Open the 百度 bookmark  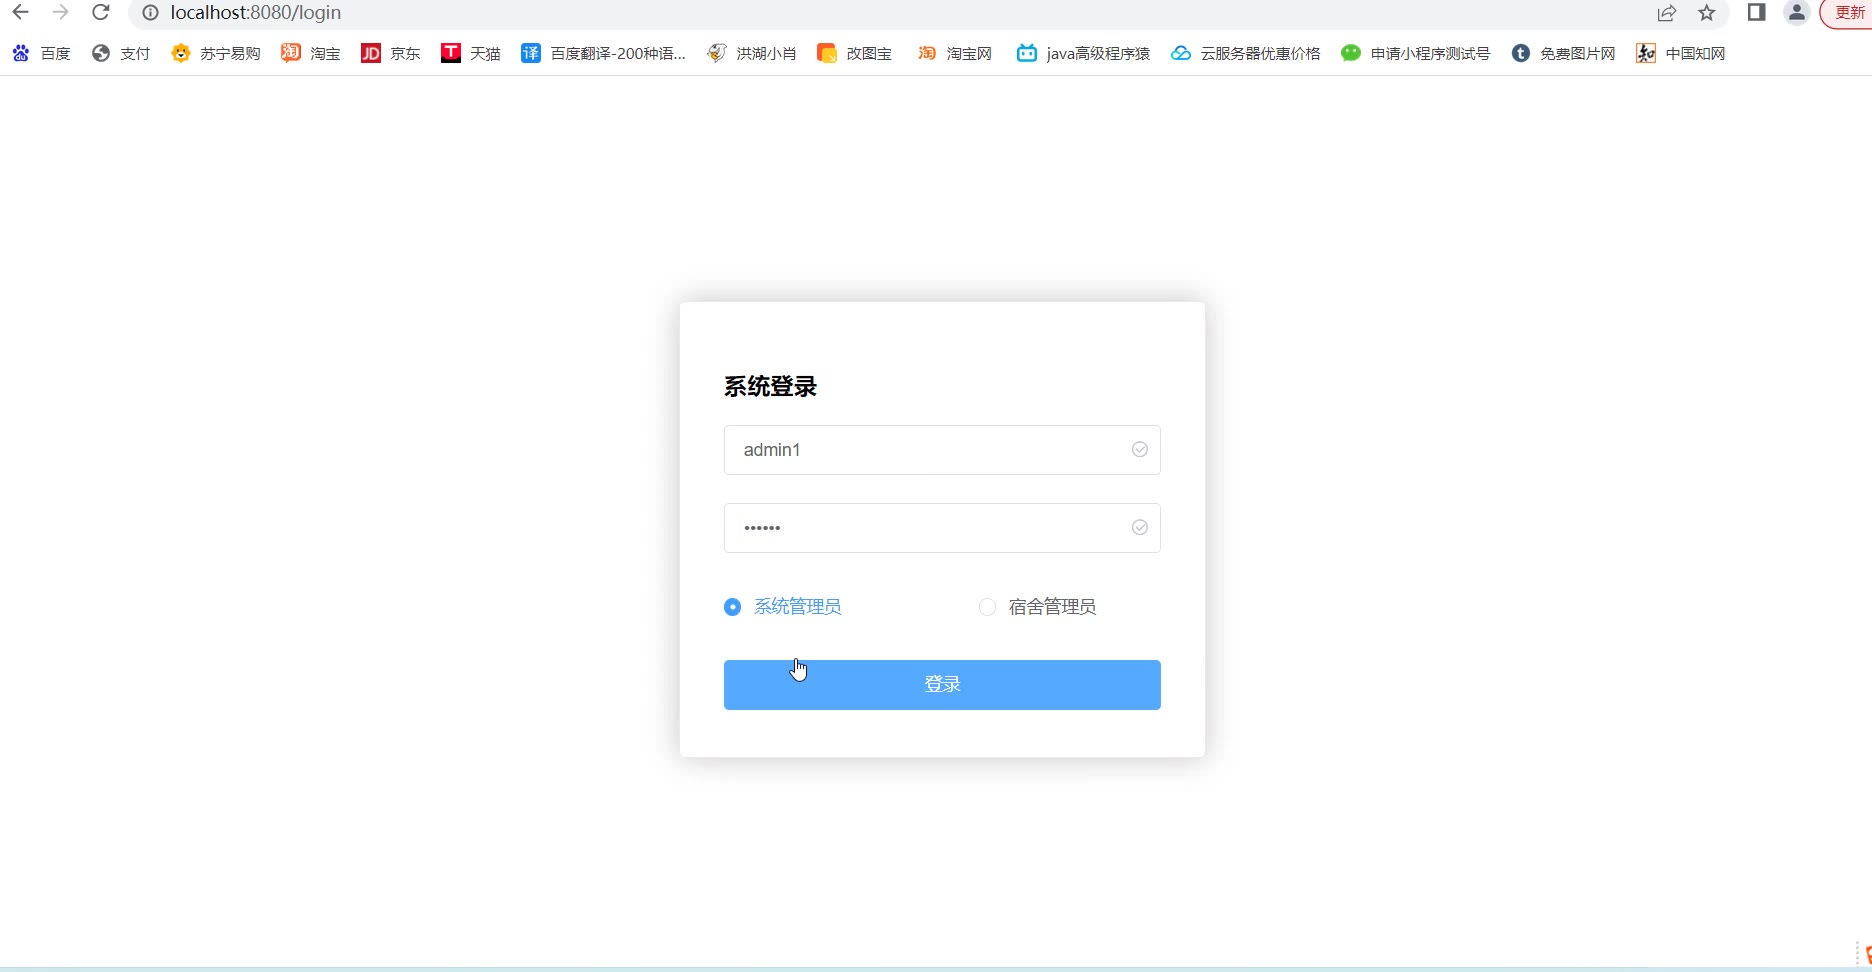(42, 53)
